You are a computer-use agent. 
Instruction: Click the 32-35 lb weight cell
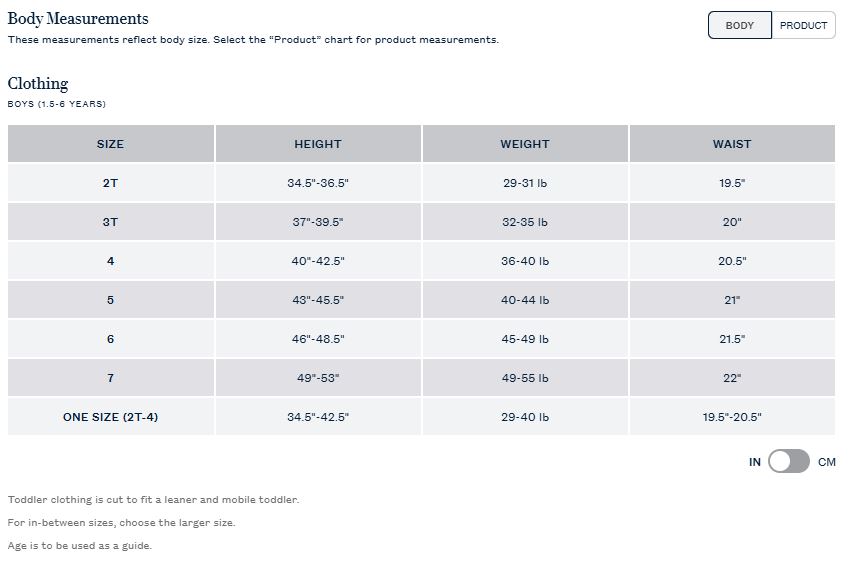(x=525, y=222)
